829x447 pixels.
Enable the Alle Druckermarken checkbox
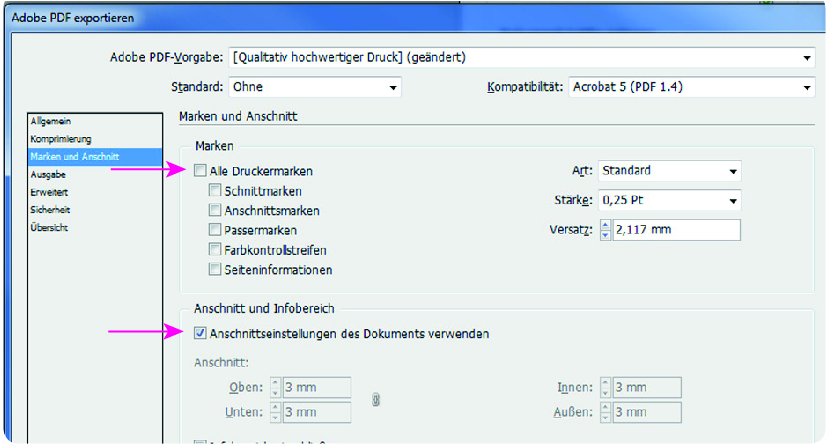click(201, 172)
